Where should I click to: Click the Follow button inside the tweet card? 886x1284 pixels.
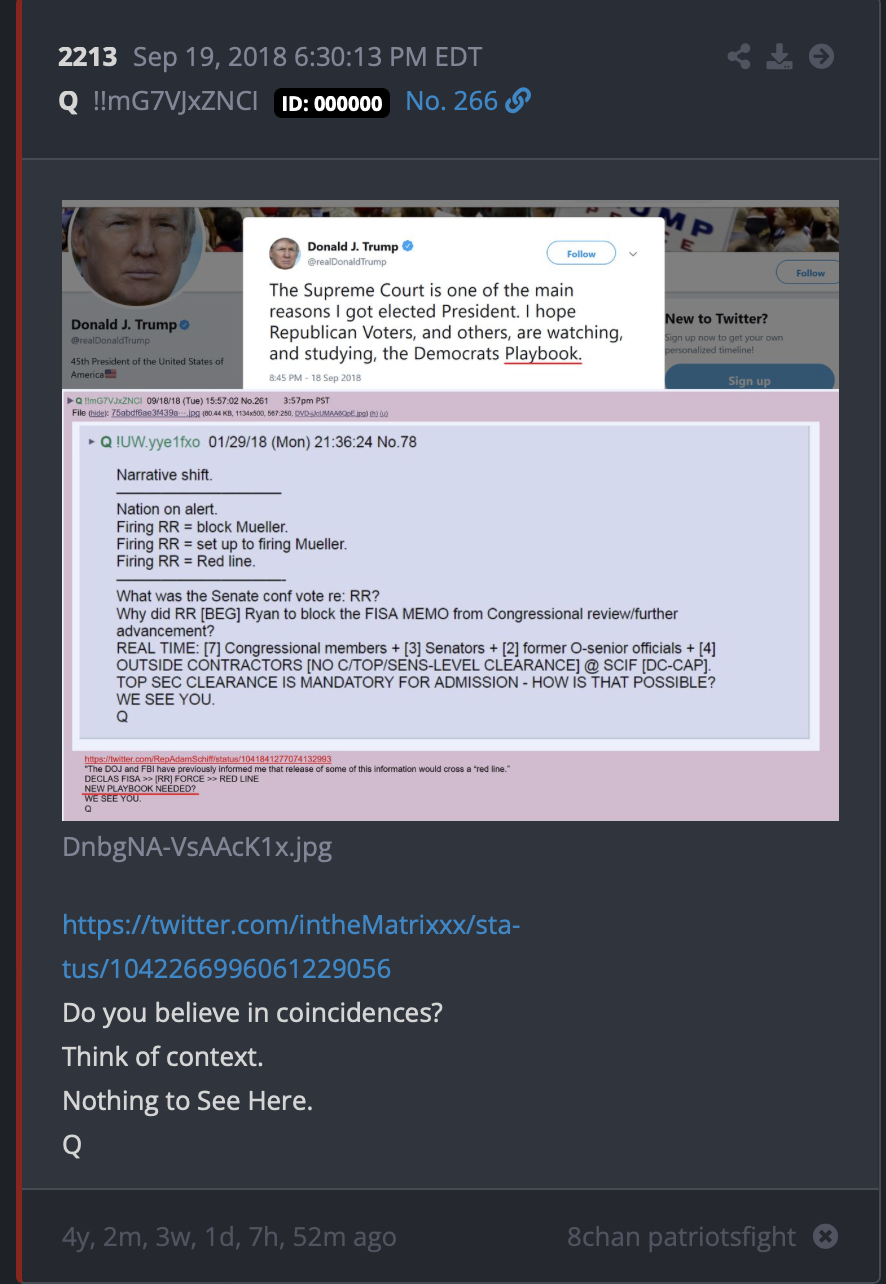(x=581, y=254)
